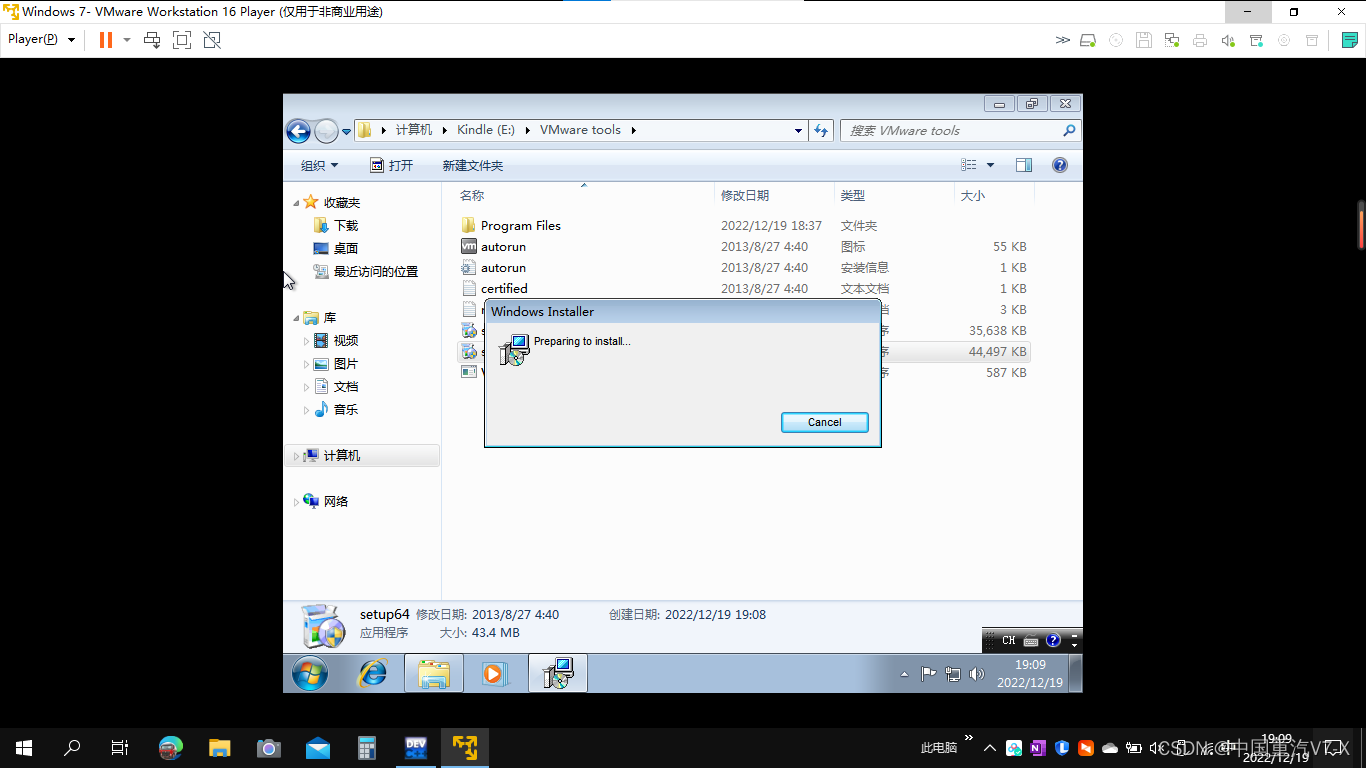
Task: Open Windows Media Player from Win7 taskbar
Action: pos(494,674)
